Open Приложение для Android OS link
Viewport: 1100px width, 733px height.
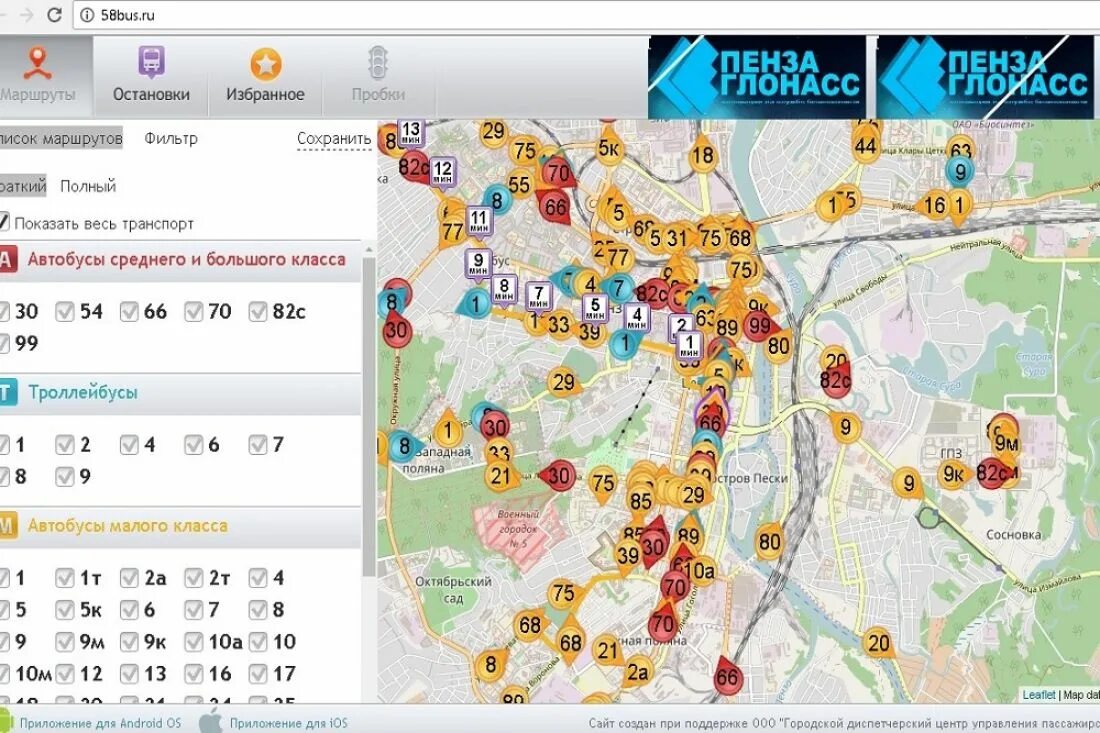[100, 723]
